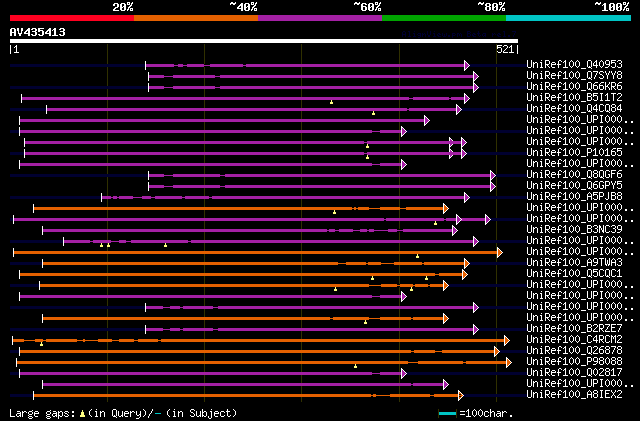Select the UniRef100_P98088 label

(x=574, y=362)
